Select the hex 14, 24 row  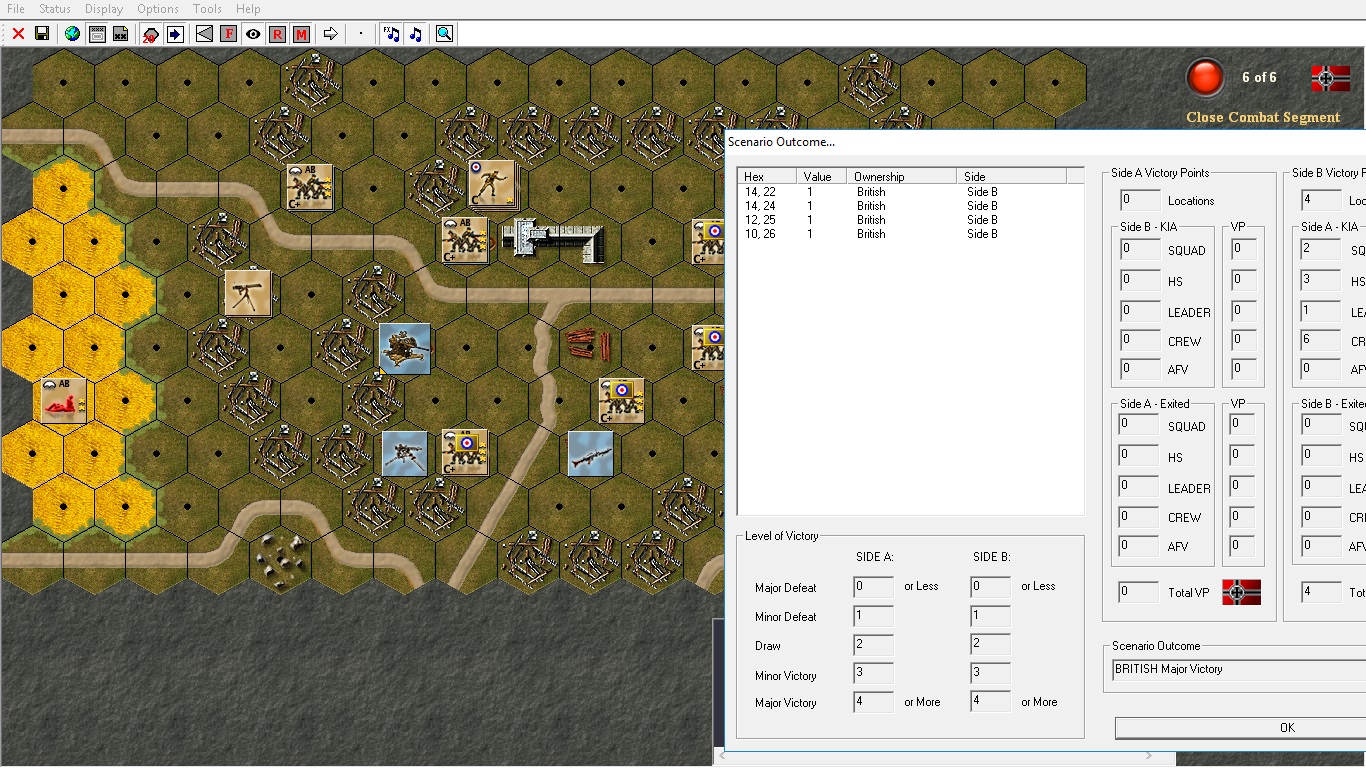(x=910, y=206)
